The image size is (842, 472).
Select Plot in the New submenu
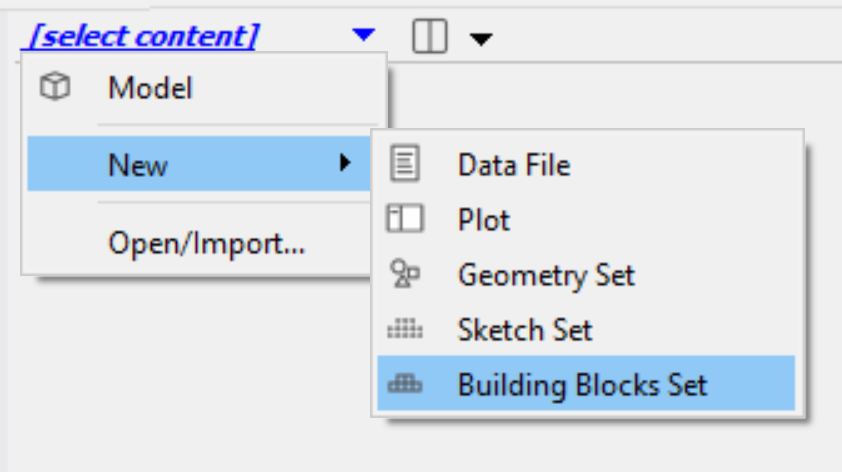pos(484,219)
